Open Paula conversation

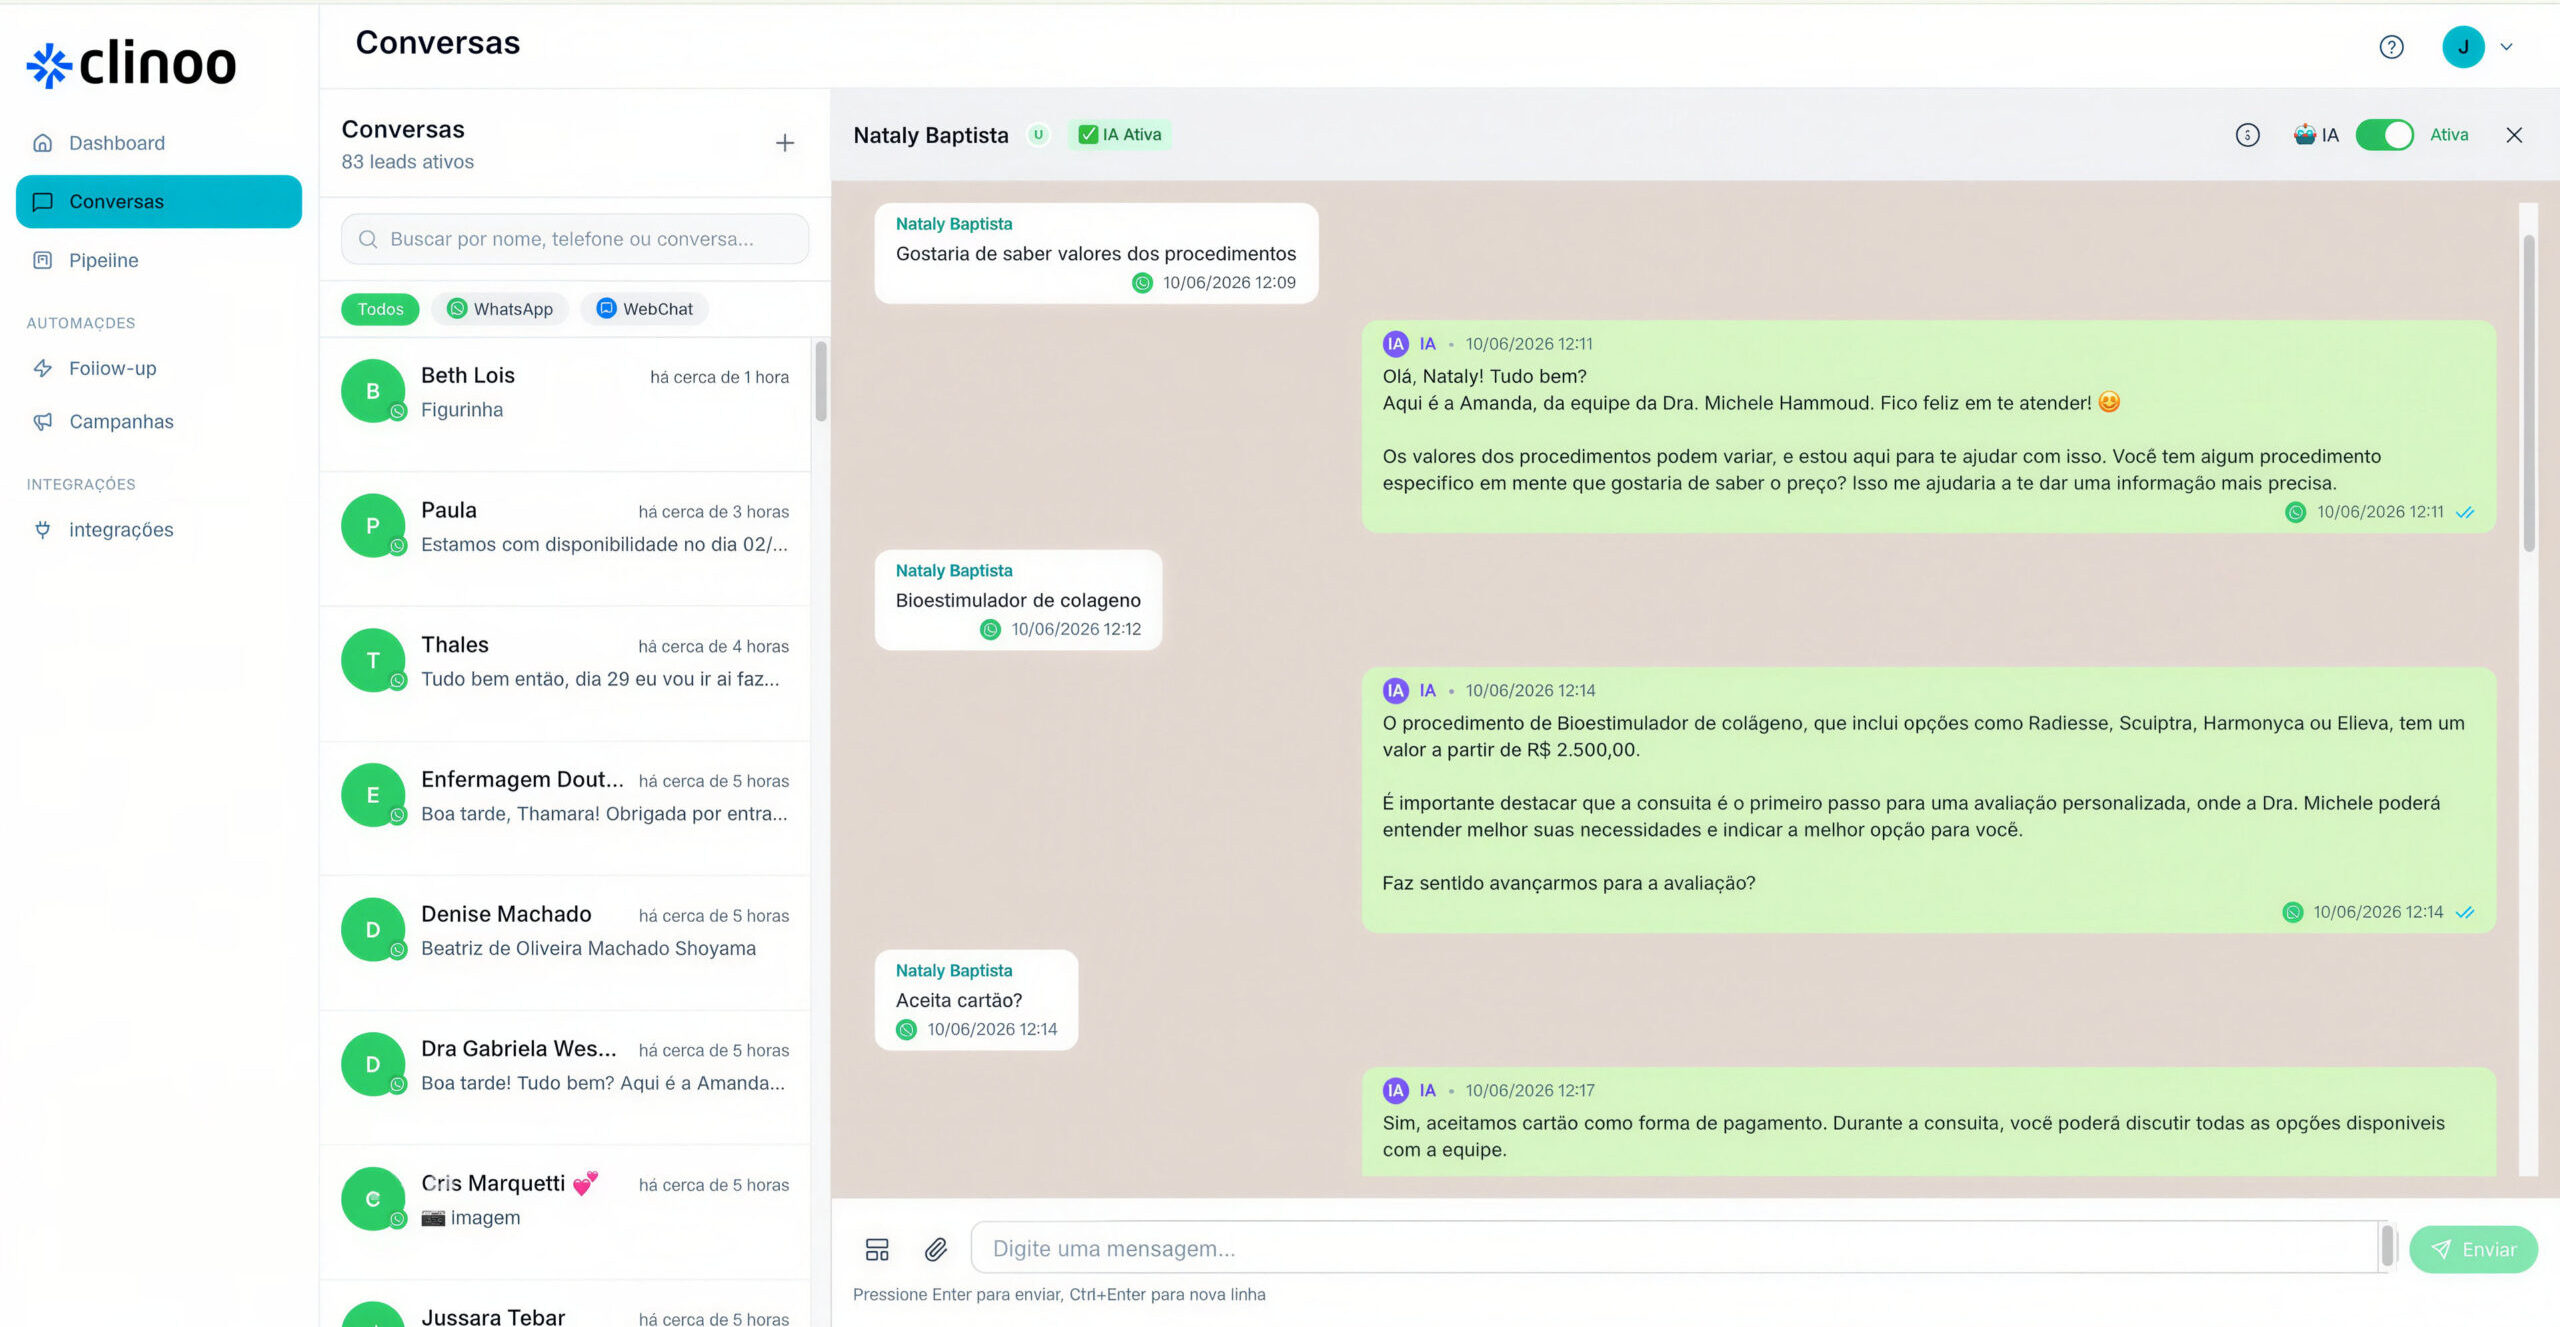click(565, 539)
